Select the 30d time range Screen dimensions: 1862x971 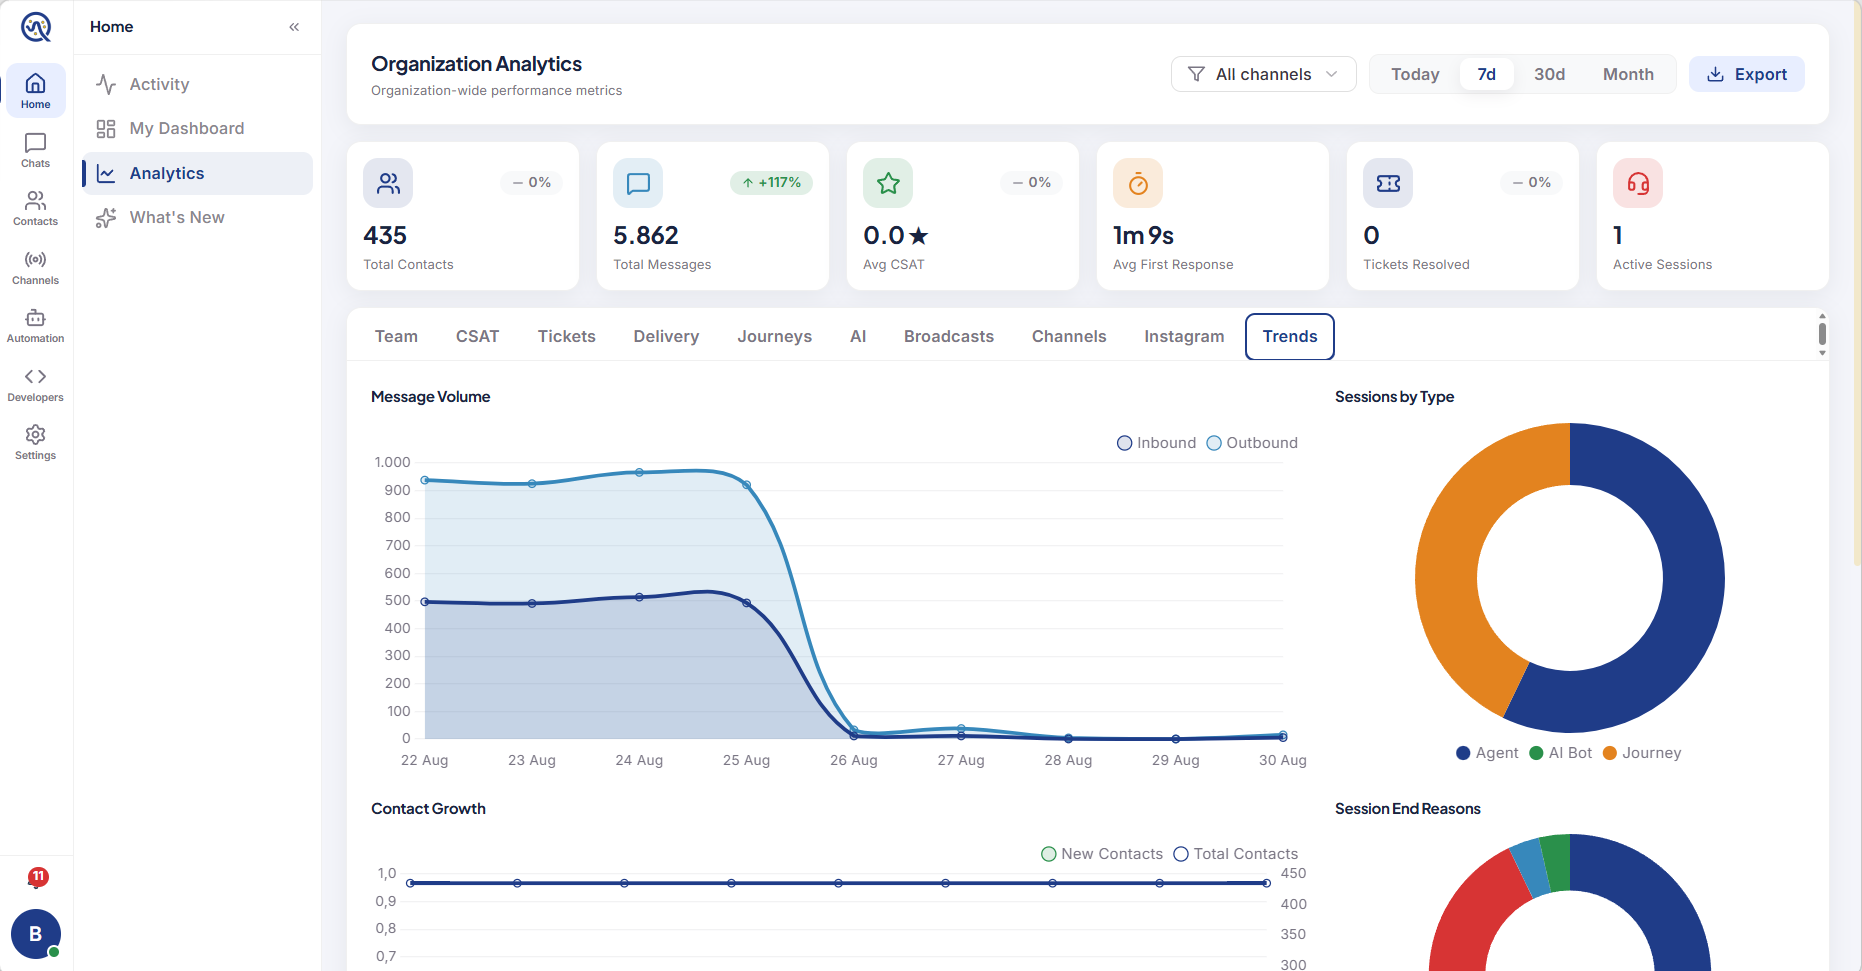pyautogui.click(x=1549, y=74)
